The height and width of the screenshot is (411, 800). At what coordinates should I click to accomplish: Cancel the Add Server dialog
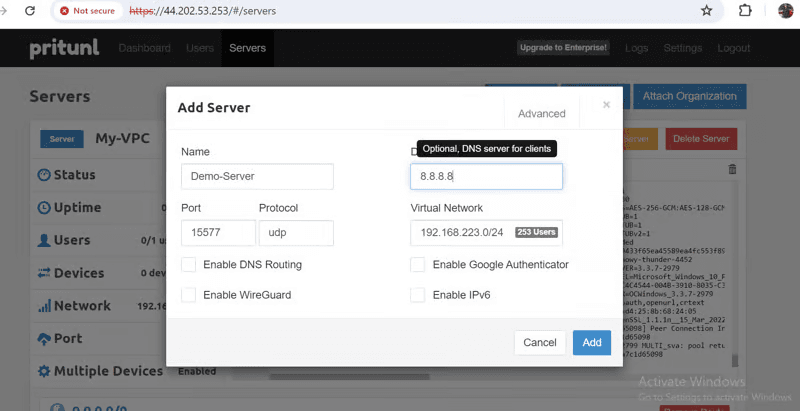coord(539,342)
